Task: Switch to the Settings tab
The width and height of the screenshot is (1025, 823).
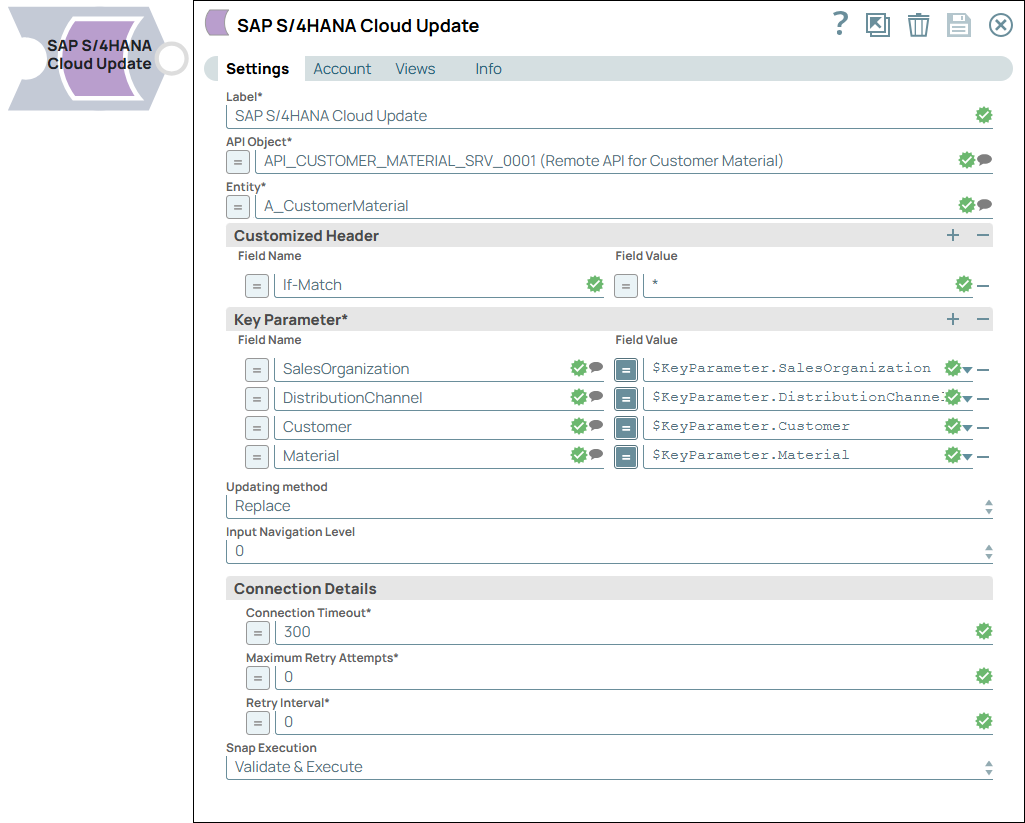Action: (x=257, y=69)
